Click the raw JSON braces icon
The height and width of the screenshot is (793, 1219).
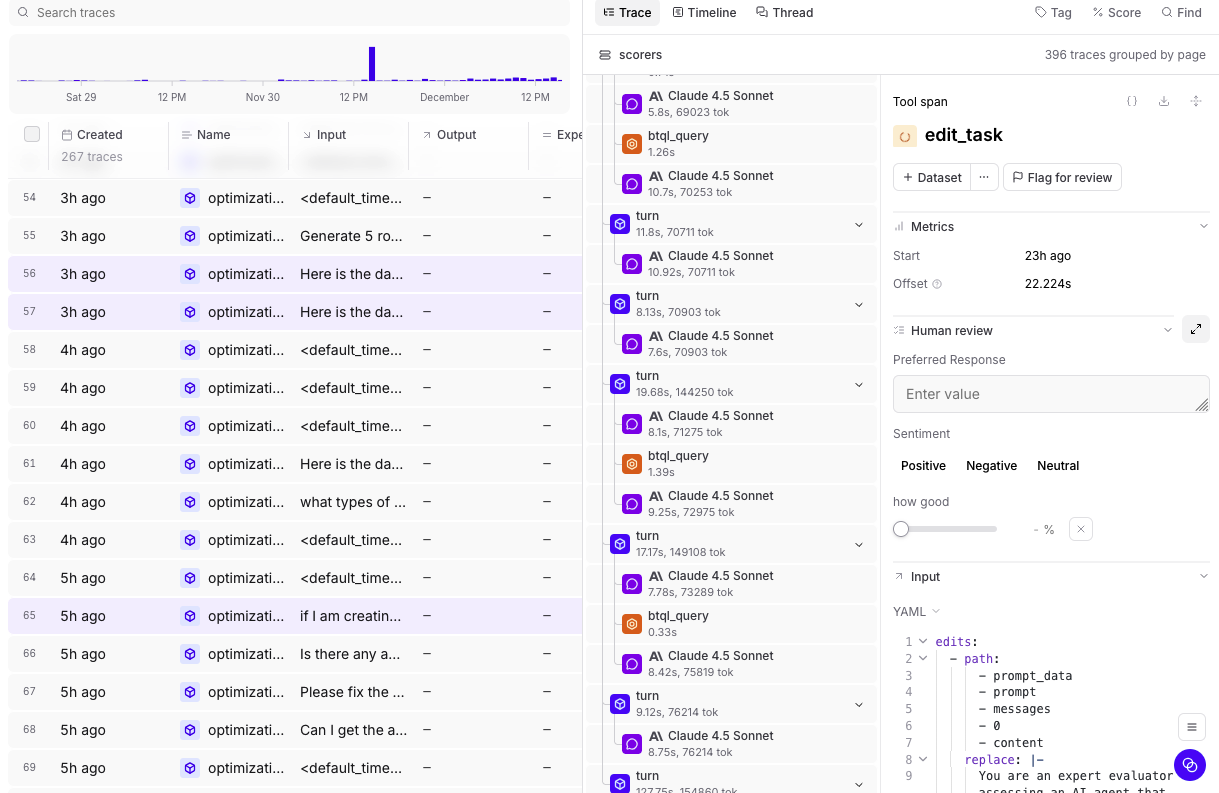tap(1132, 101)
